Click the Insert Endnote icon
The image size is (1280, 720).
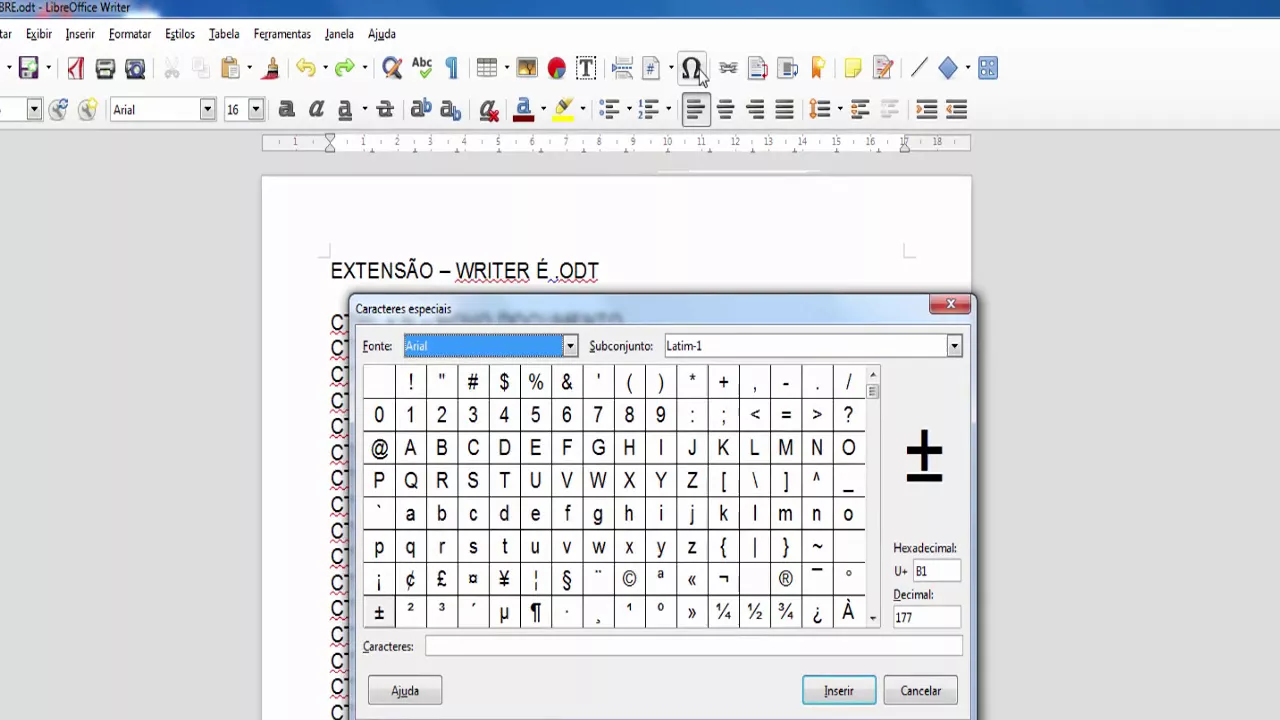click(x=788, y=68)
